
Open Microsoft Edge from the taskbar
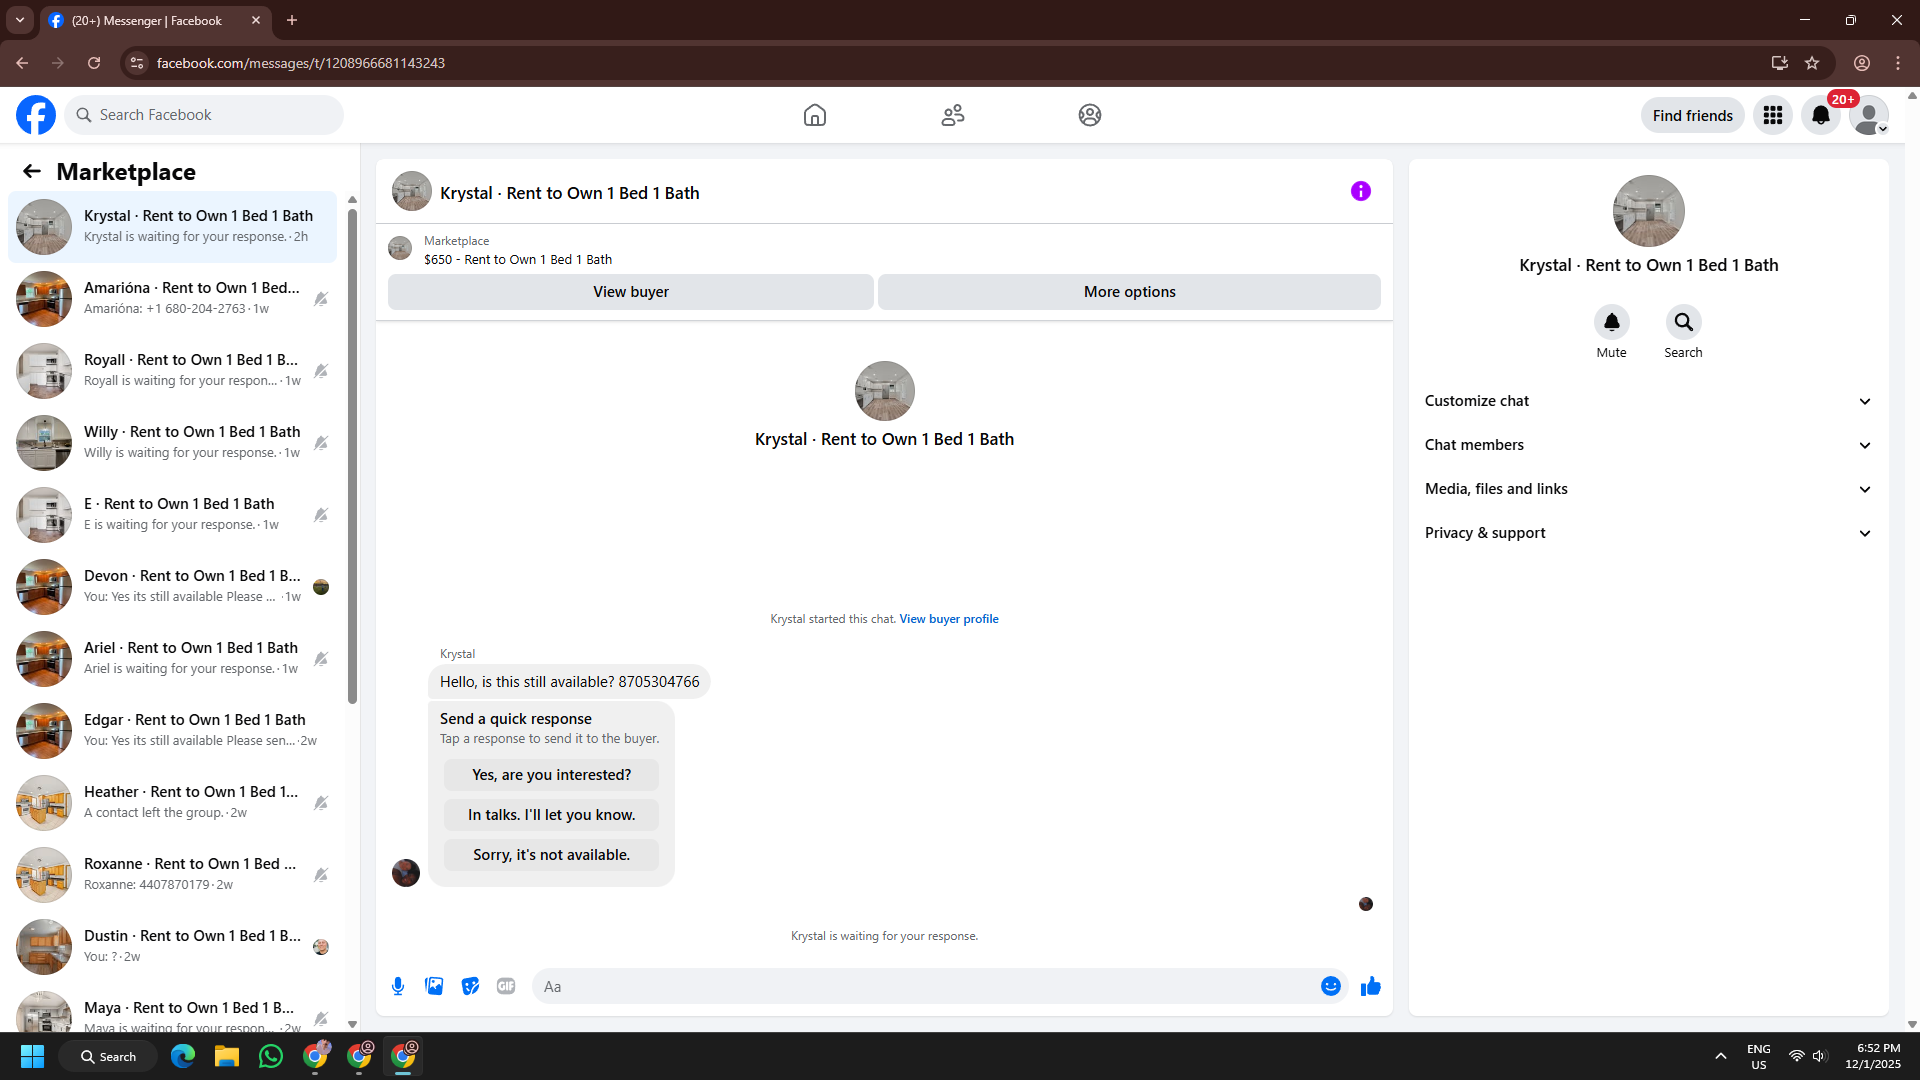(x=183, y=1056)
